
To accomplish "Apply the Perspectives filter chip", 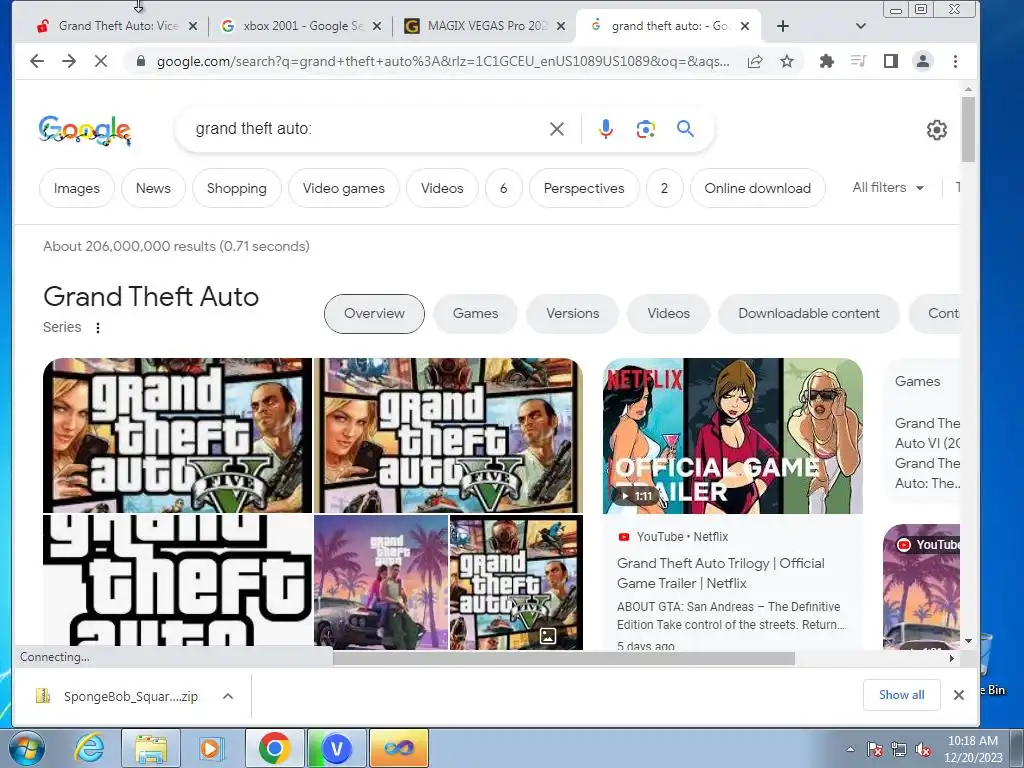I will point(584,188).
